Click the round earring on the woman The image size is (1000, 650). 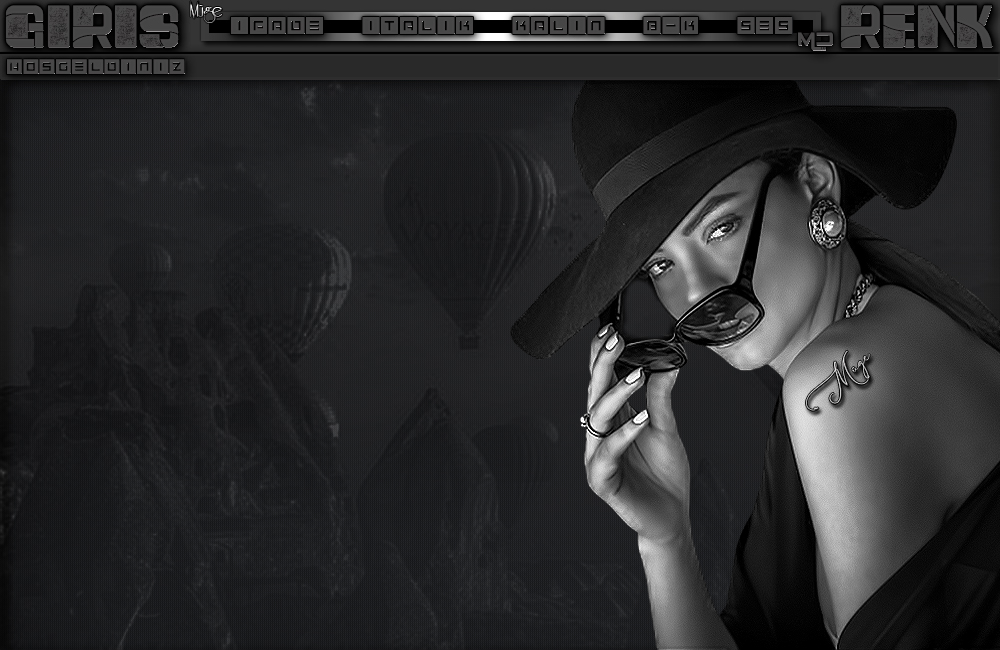(827, 222)
